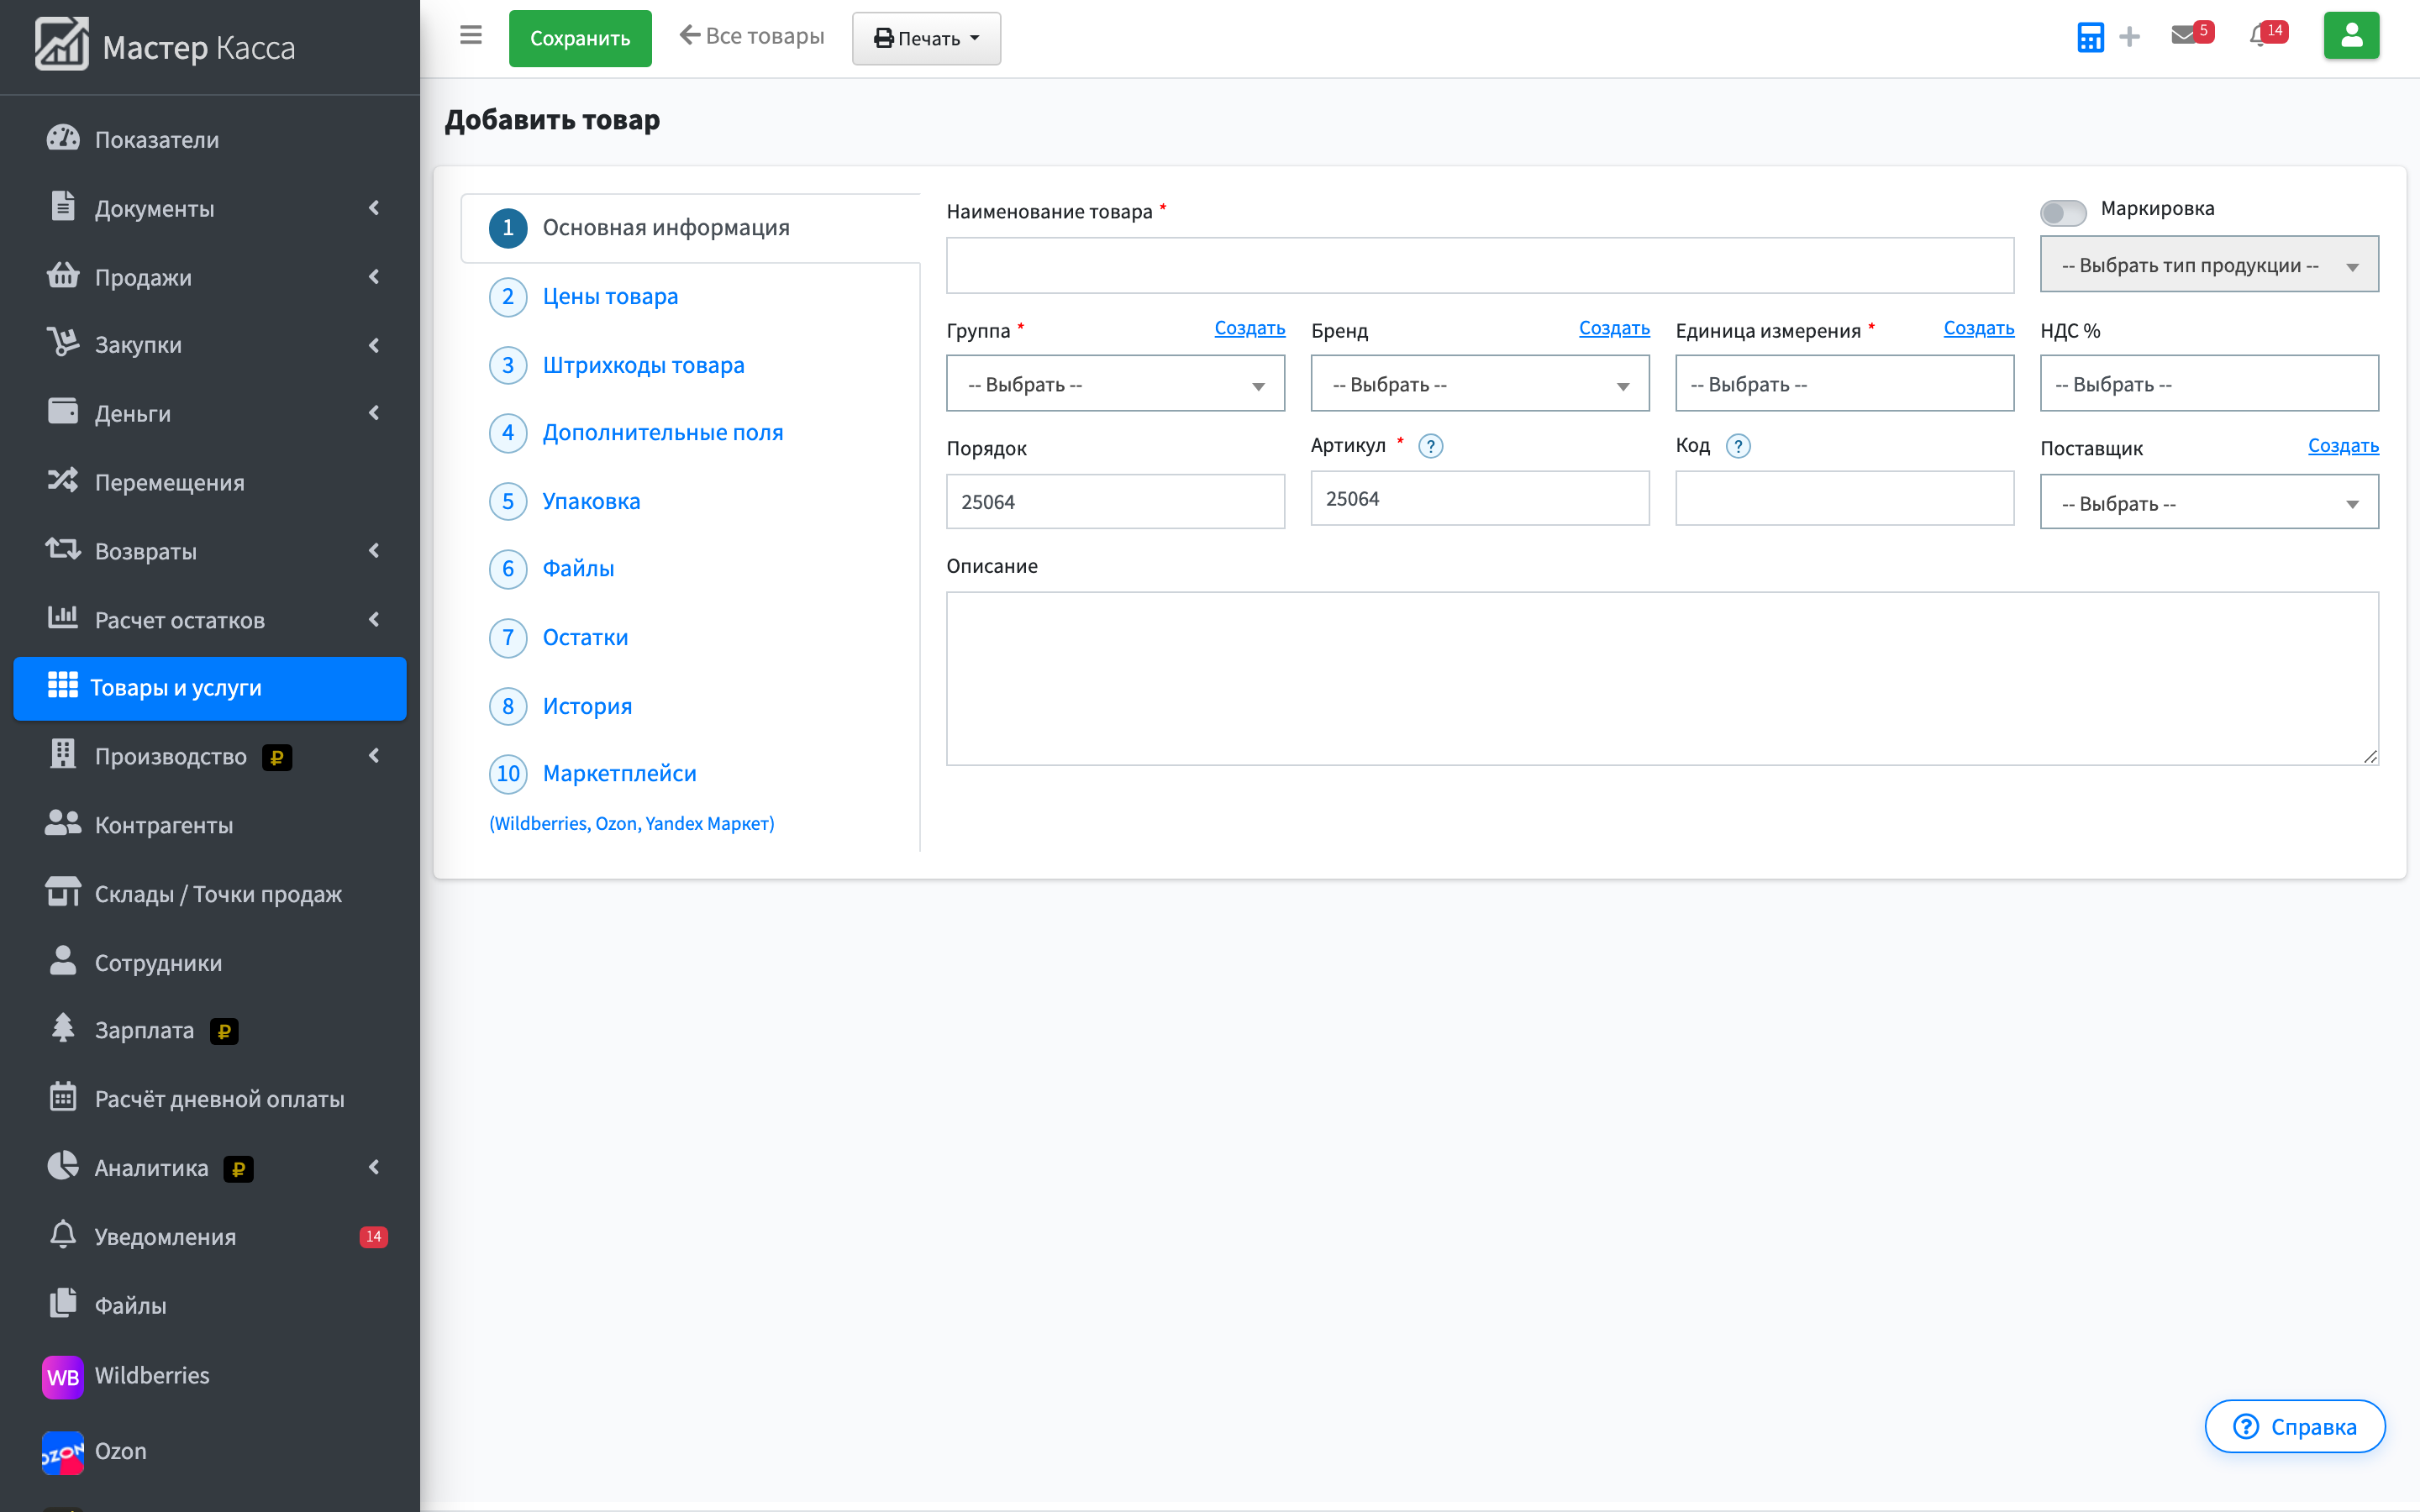Open the Бренд dropdown
2420x1512 pixels.
[1480, 384]
